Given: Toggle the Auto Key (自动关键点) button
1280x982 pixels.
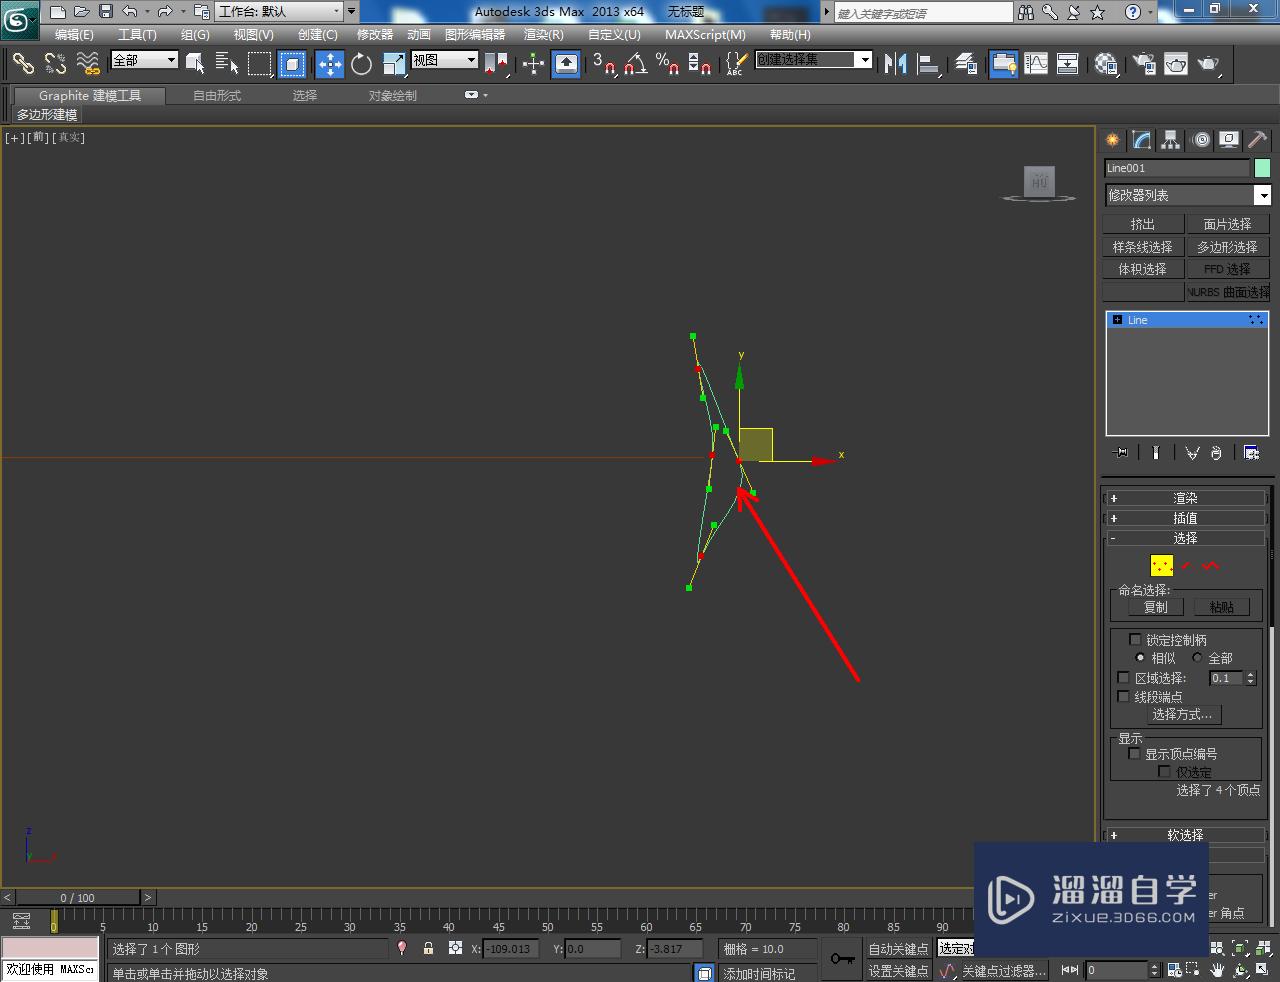Looking at the screenshot, I should click(898, 948).
